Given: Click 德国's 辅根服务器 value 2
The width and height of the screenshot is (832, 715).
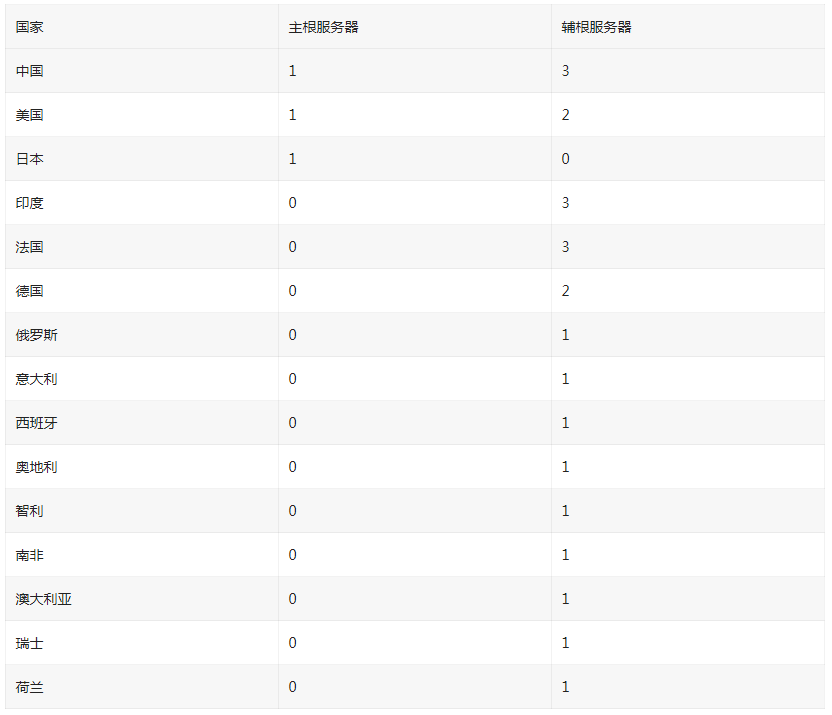Looking at the screenshot, I should 565,291.
